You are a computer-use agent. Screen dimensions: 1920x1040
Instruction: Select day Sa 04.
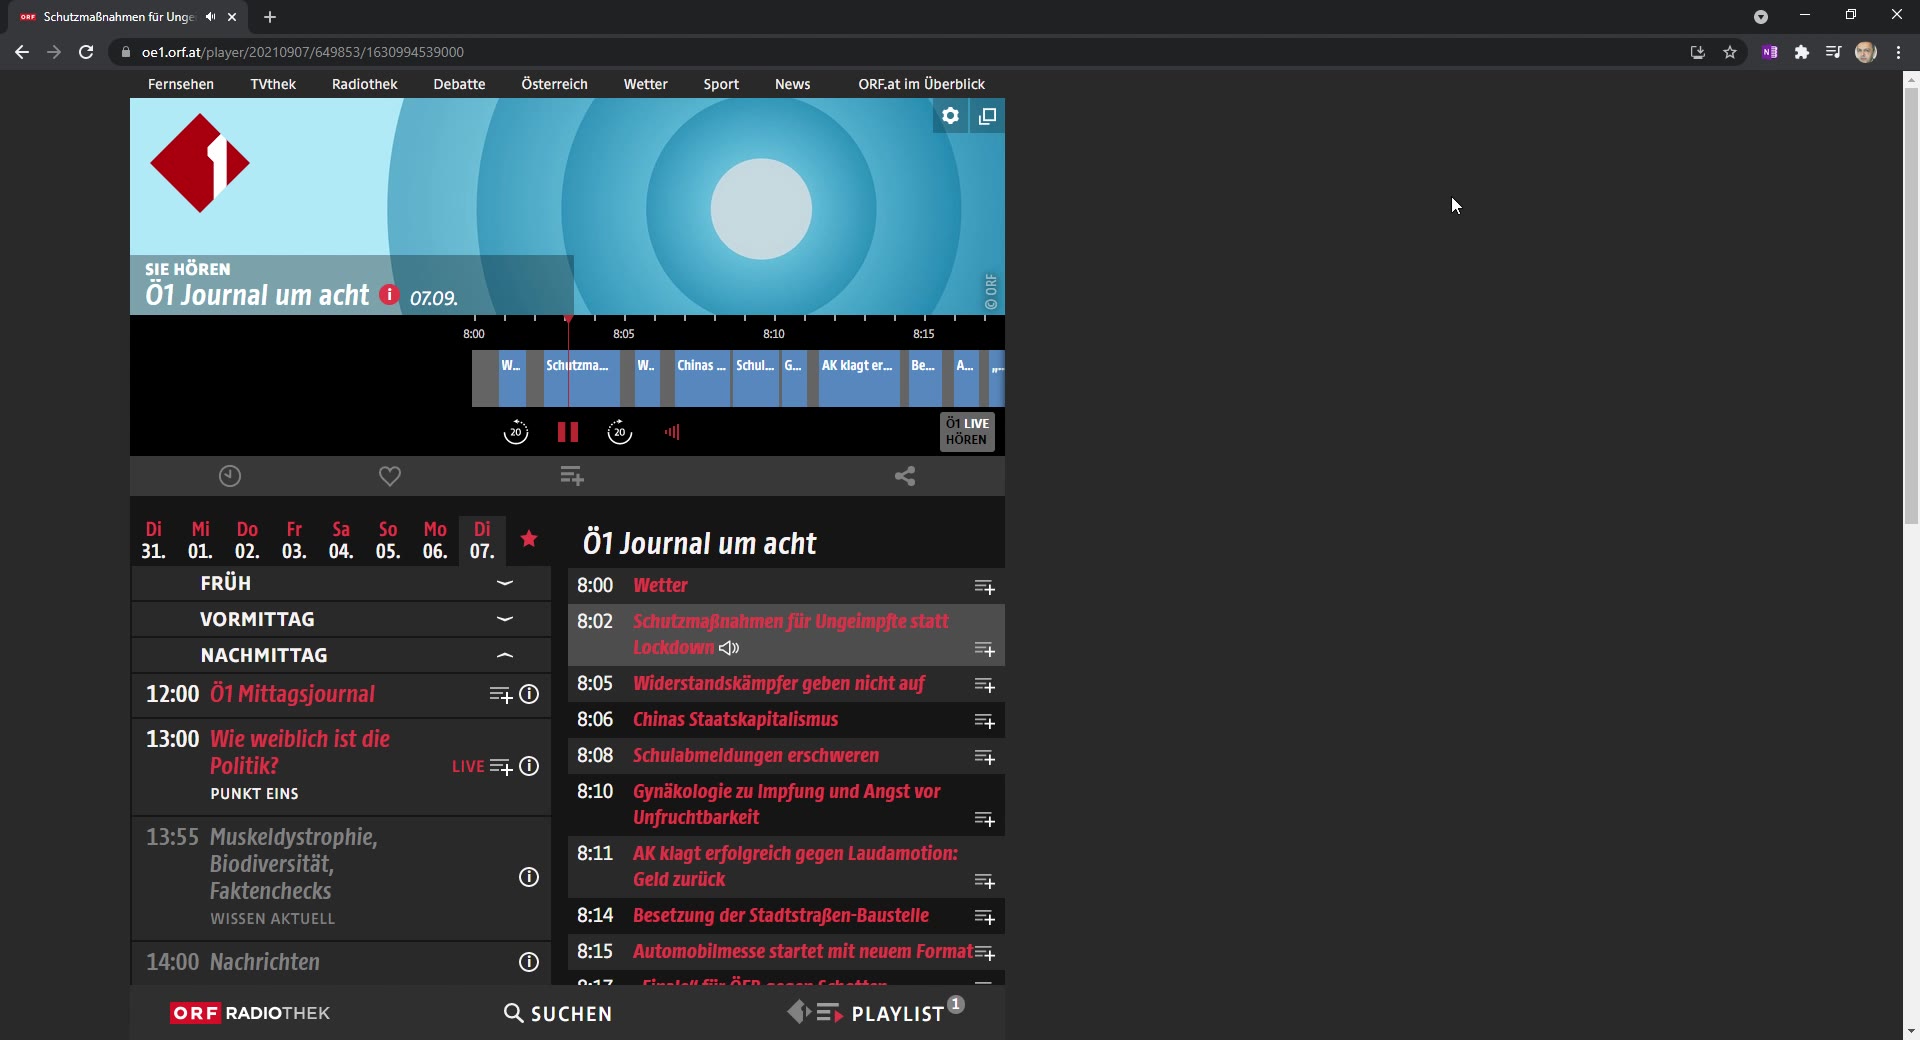(x=341, y=540)
